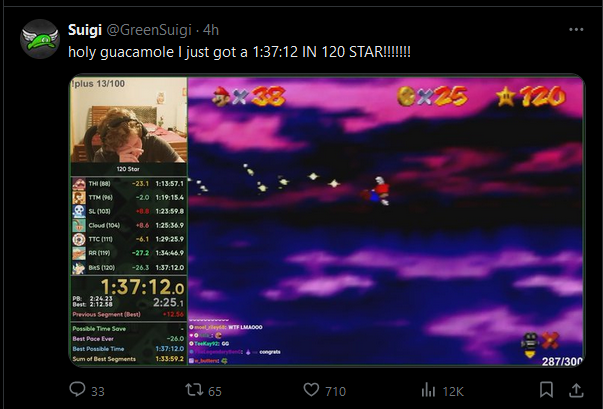Open the three-dot more options menu
This screenshot has width=603, height=409.
[576, 29]
